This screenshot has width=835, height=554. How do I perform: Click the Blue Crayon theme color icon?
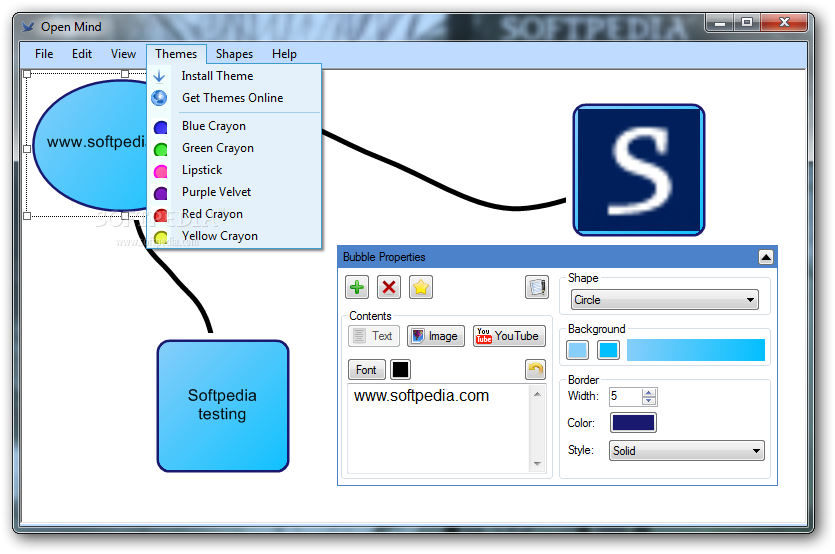(160, 127)
